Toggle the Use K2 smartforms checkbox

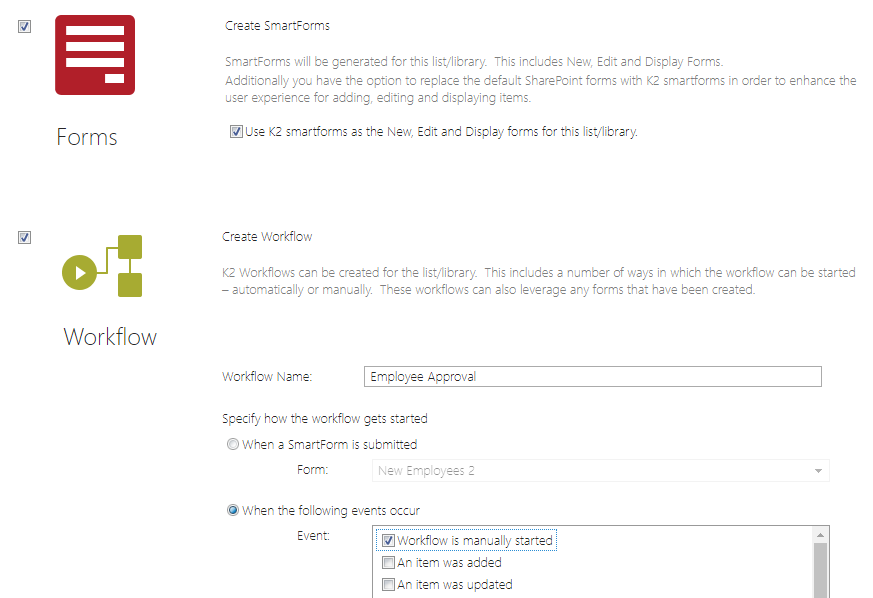tap(236, 131)
